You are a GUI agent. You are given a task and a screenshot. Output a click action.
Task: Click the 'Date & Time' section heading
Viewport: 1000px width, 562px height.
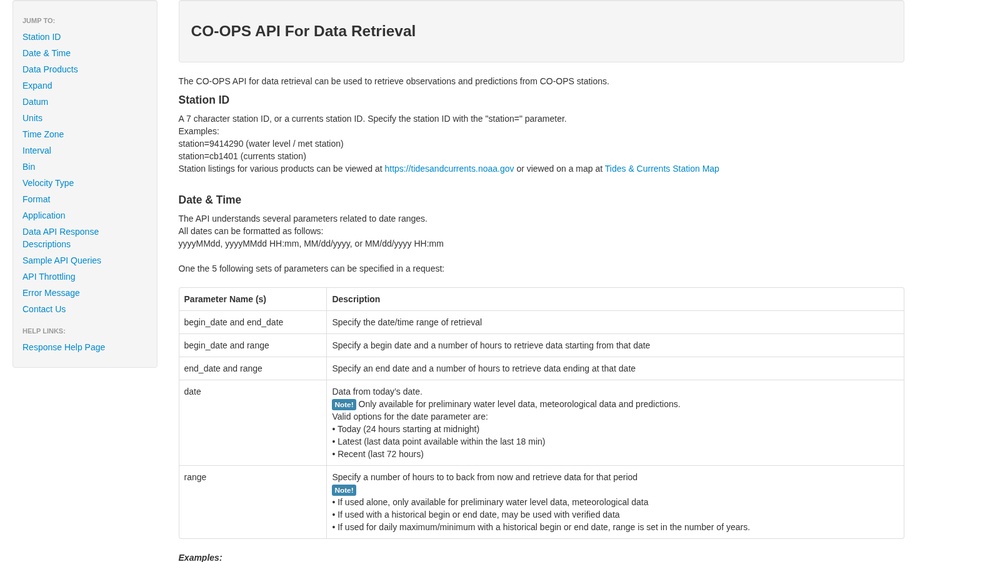click(209, 200)
